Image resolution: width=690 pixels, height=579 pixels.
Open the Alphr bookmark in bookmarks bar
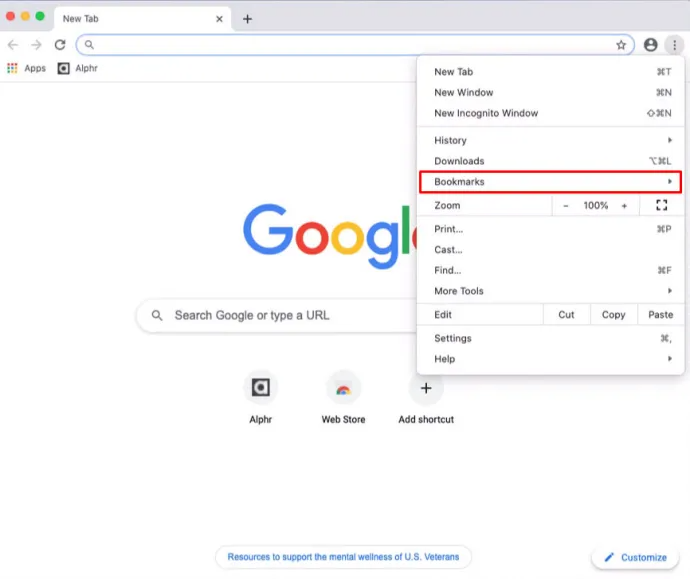click(x=77, y=68)
